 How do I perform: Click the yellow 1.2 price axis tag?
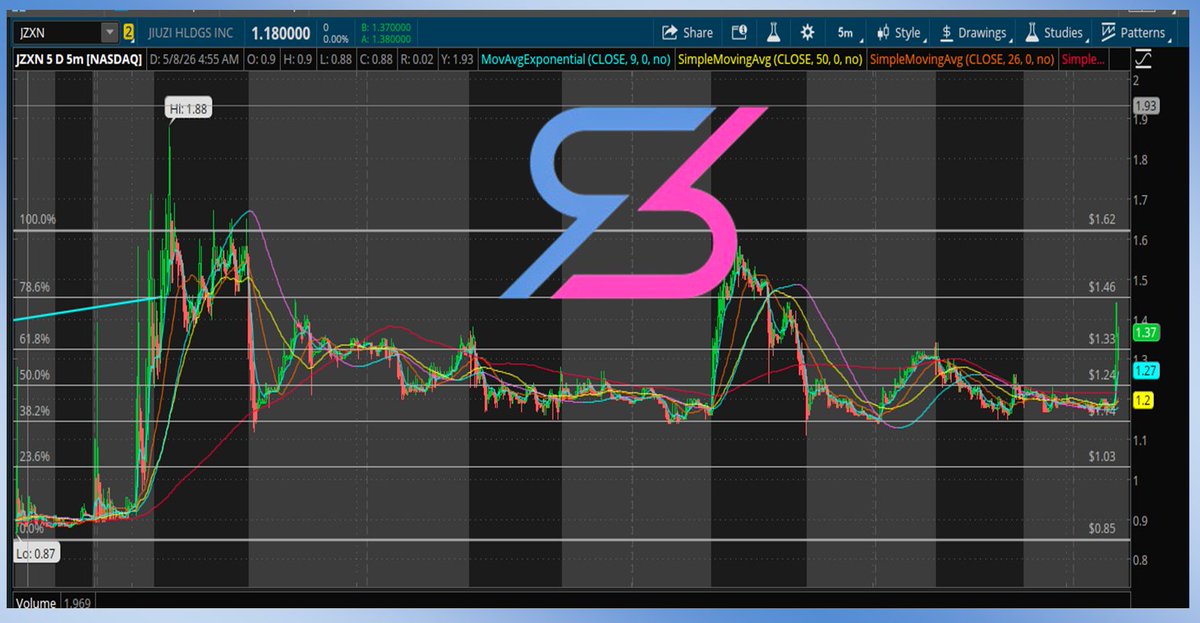(1143, 399)
